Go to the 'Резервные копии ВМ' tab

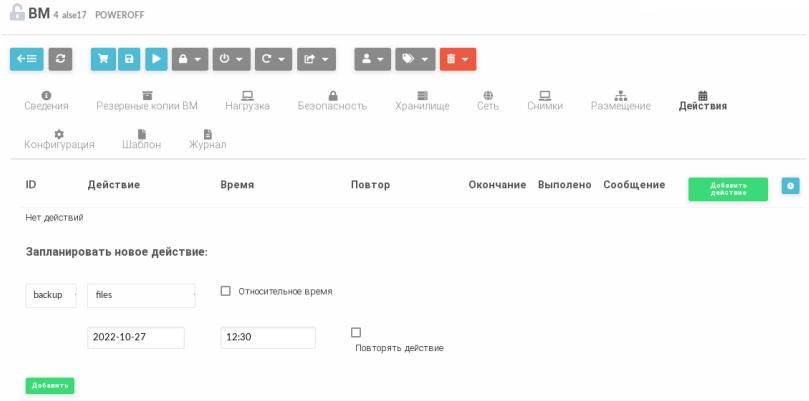[147, 100]
